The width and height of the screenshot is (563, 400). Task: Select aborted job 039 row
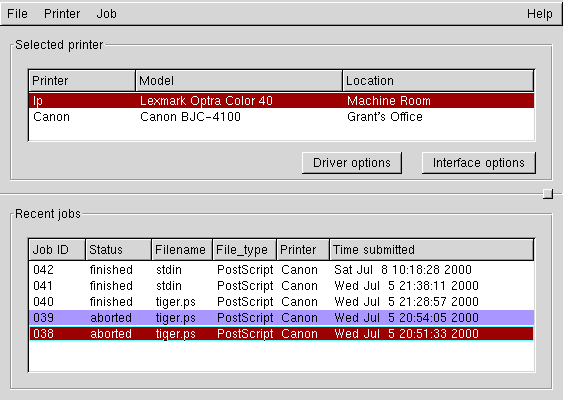[x=282, y=318]
